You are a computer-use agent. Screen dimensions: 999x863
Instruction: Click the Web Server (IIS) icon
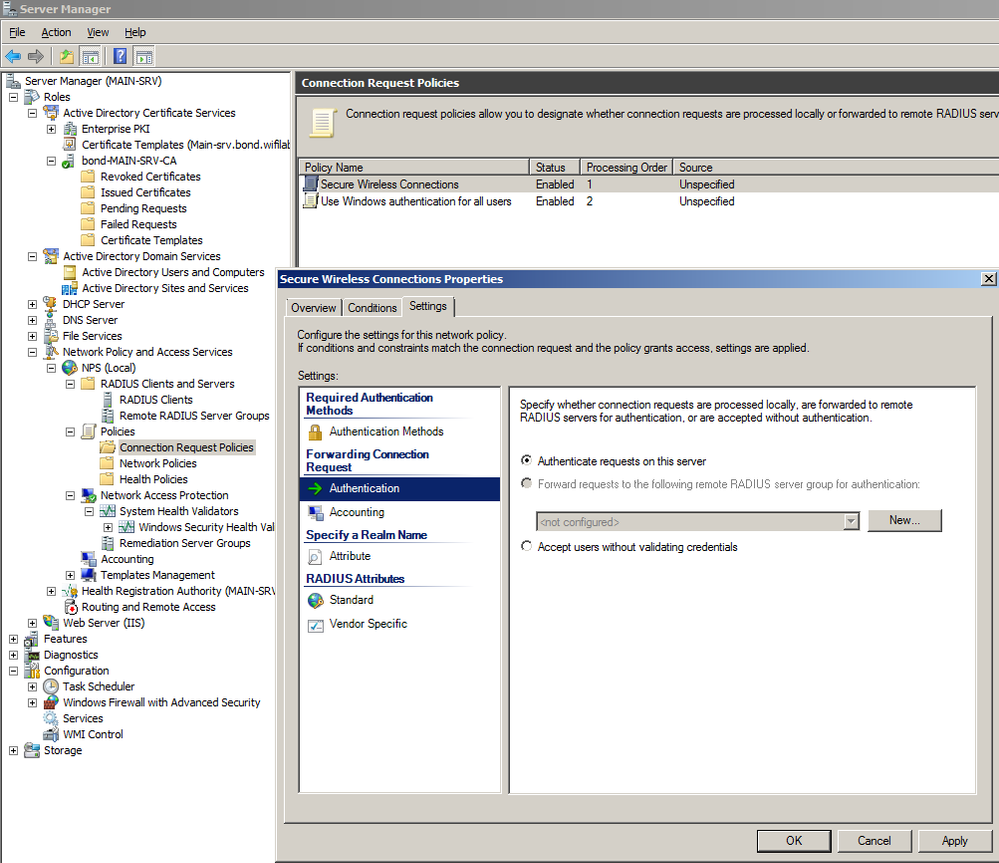click(x=51, y=622)
